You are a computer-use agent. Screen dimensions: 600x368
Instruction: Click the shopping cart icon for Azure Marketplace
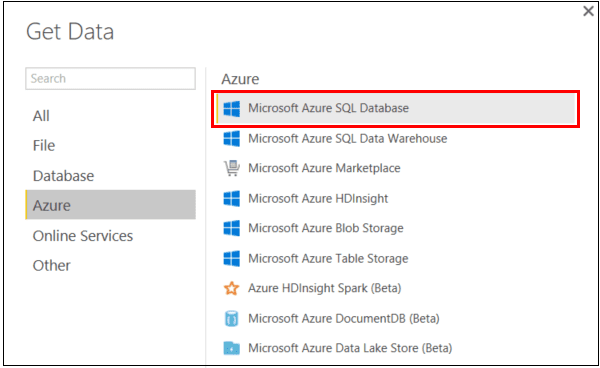coord(232,168)
